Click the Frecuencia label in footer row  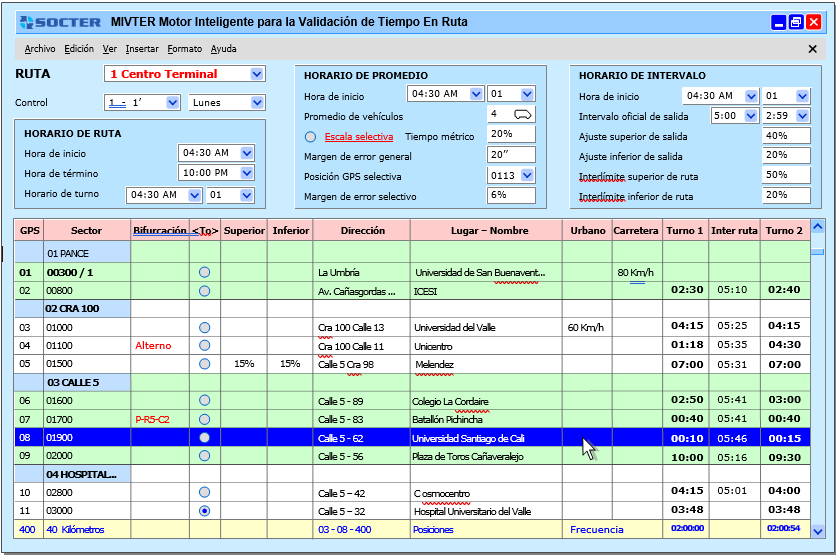pos(597,529)
